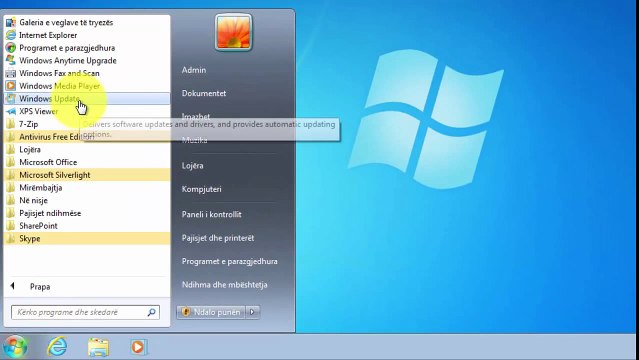Select Windows Fax and Scan text
Viewport: 639px width, 360px height.
[x=59, y=73]
